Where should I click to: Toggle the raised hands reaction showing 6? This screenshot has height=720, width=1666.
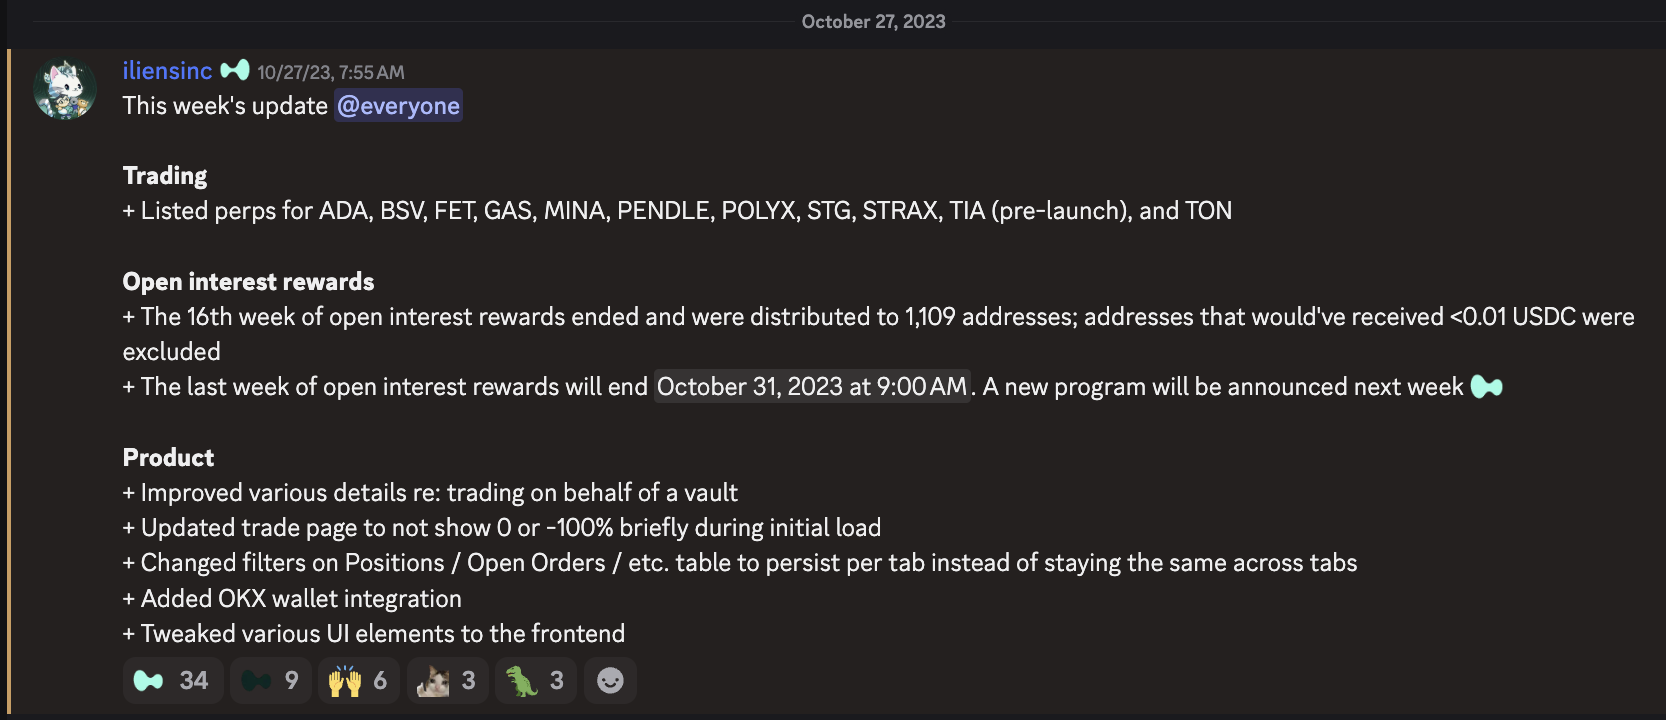point(358,680)
